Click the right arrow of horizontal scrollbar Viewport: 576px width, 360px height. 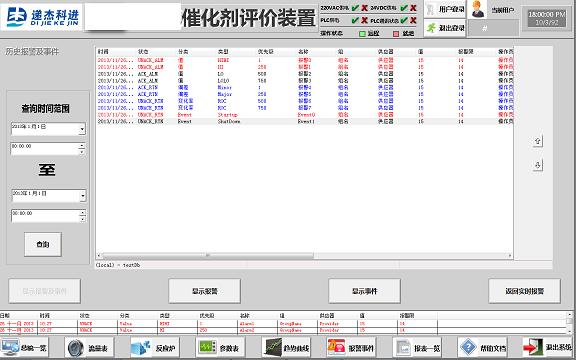pos(510,255)
